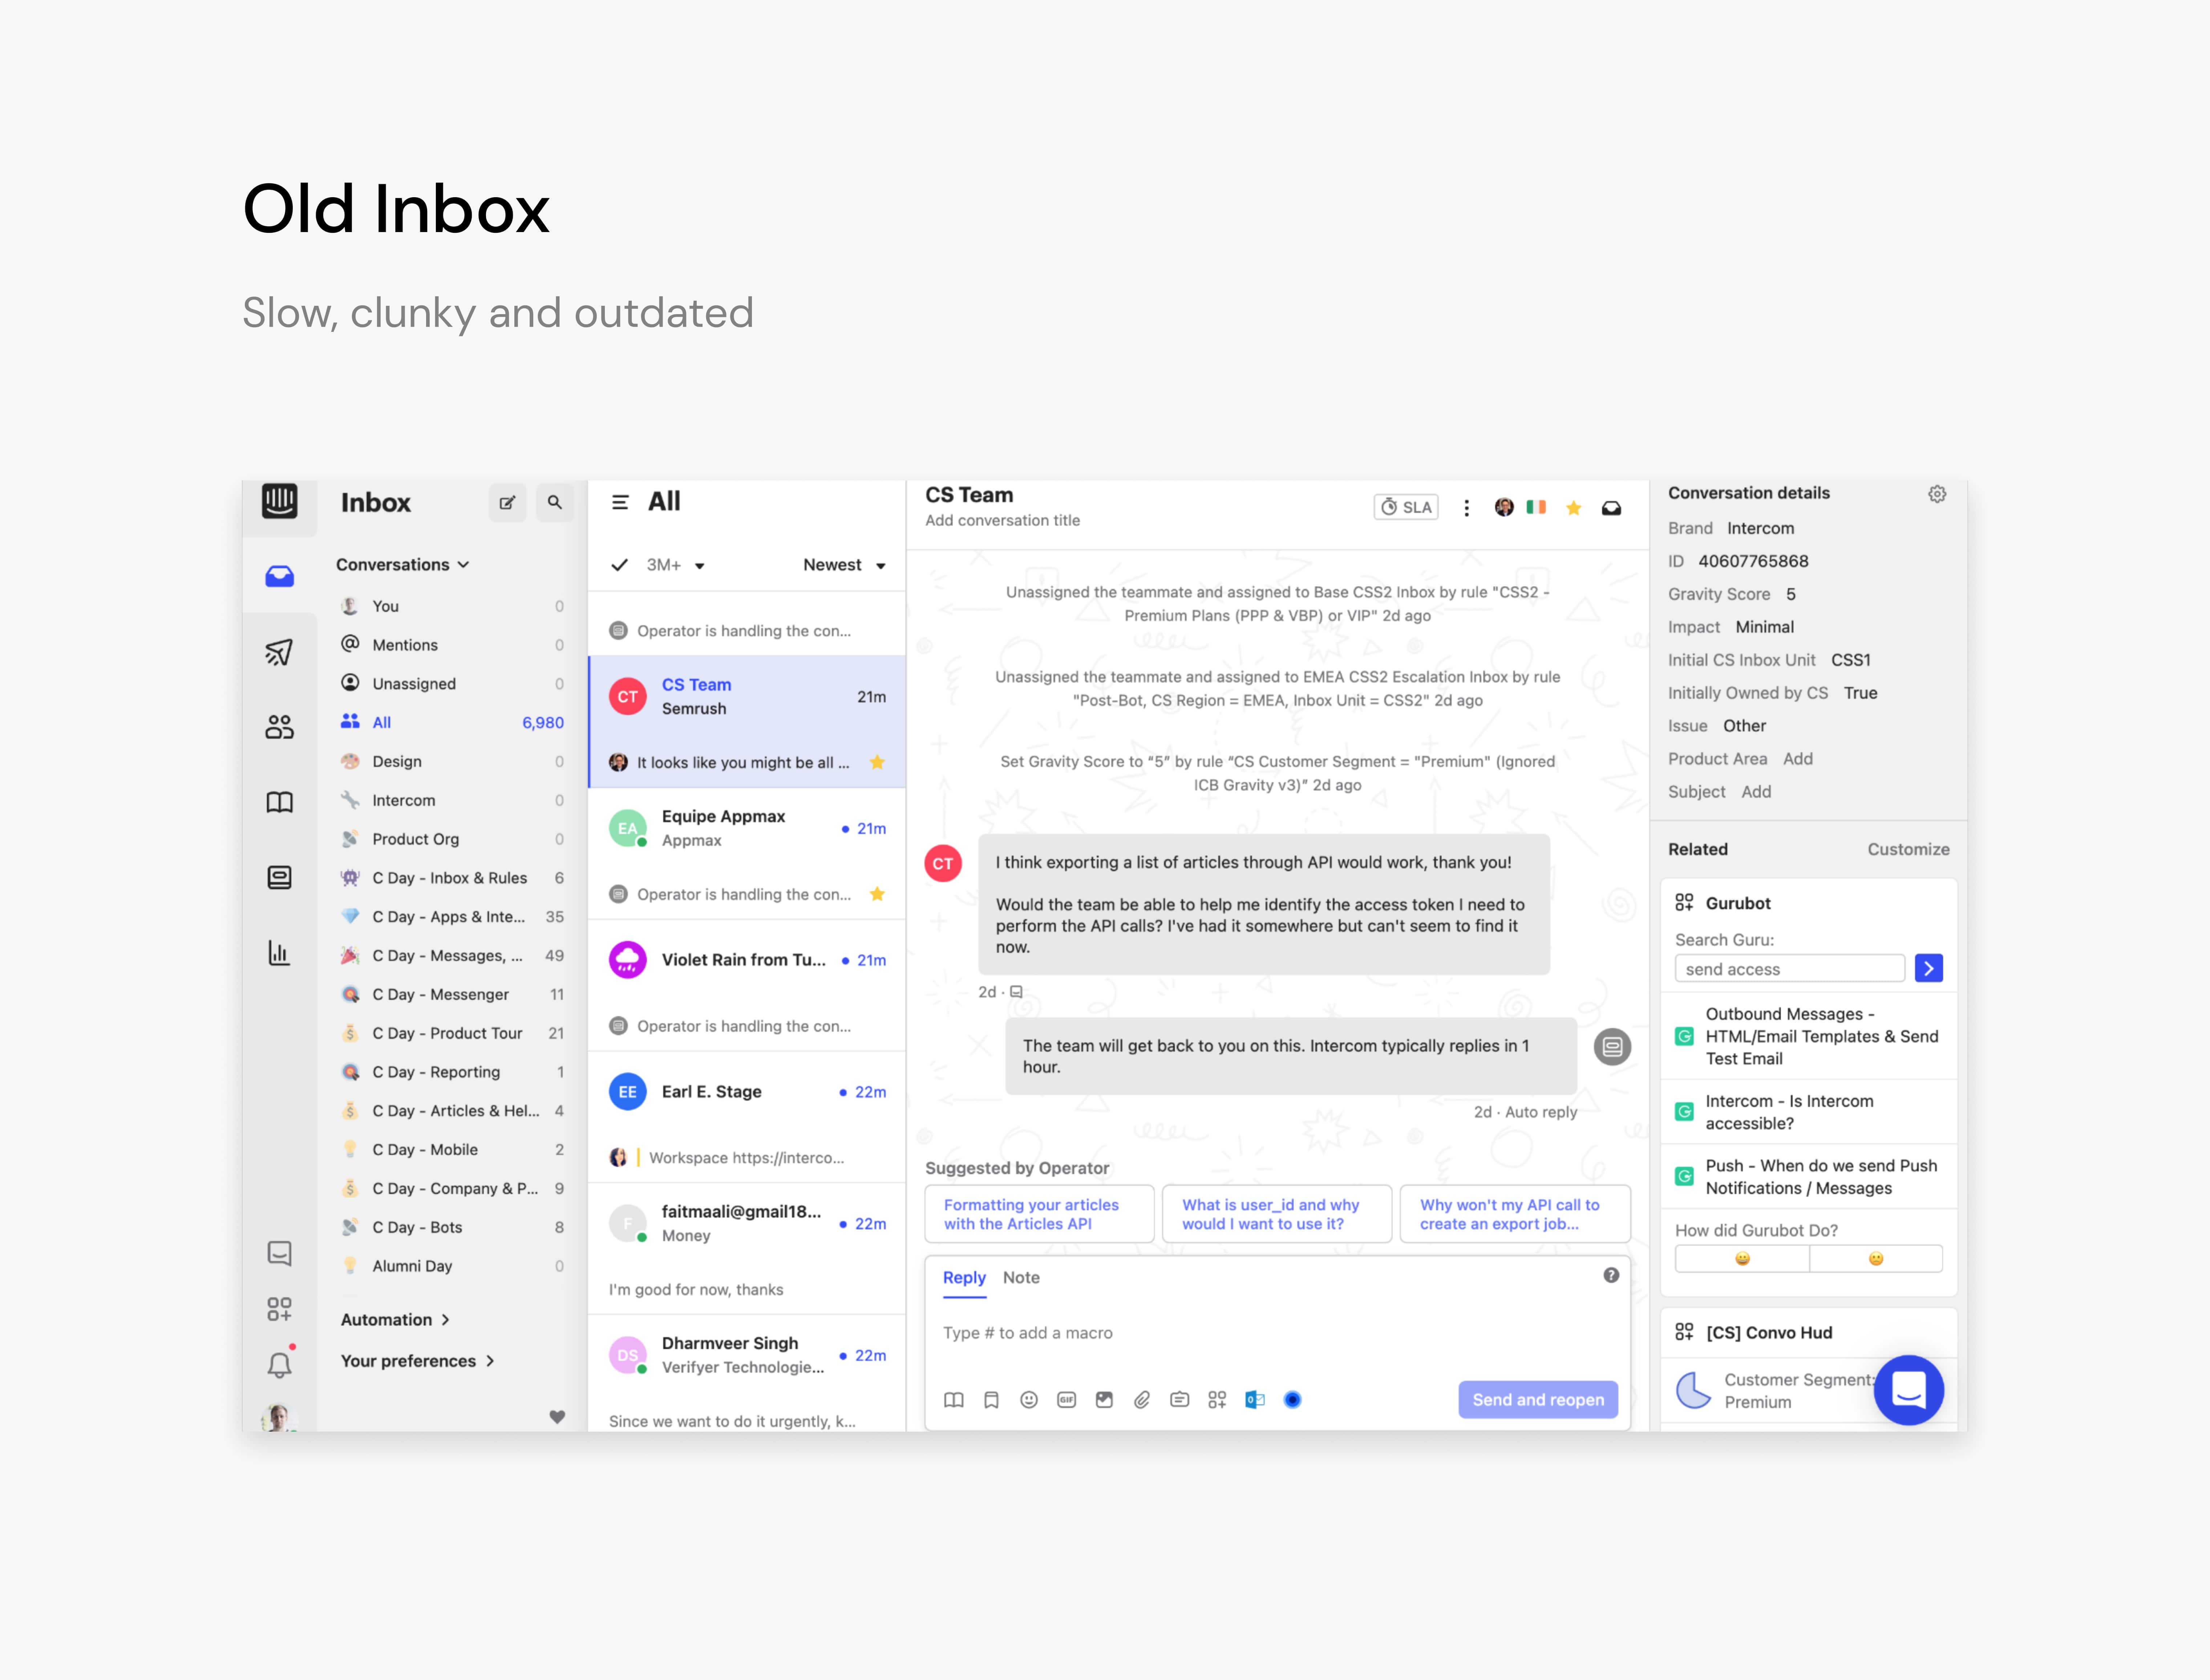The image size is (2210, 1680).
Task: Insert emoji using the smiley icon
Action: tap(1029, 1400)
